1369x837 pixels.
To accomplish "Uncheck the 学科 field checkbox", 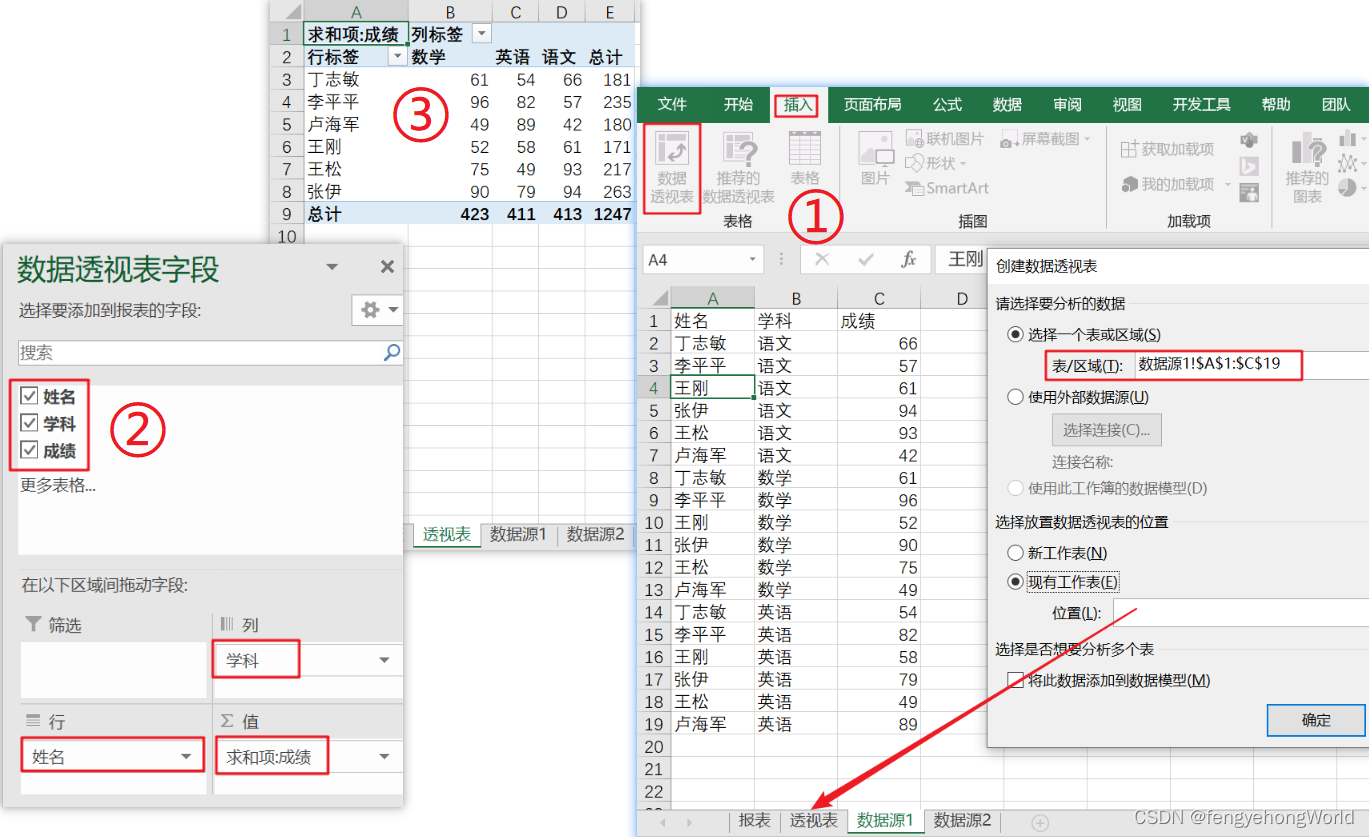I will (x=29, y=423).
